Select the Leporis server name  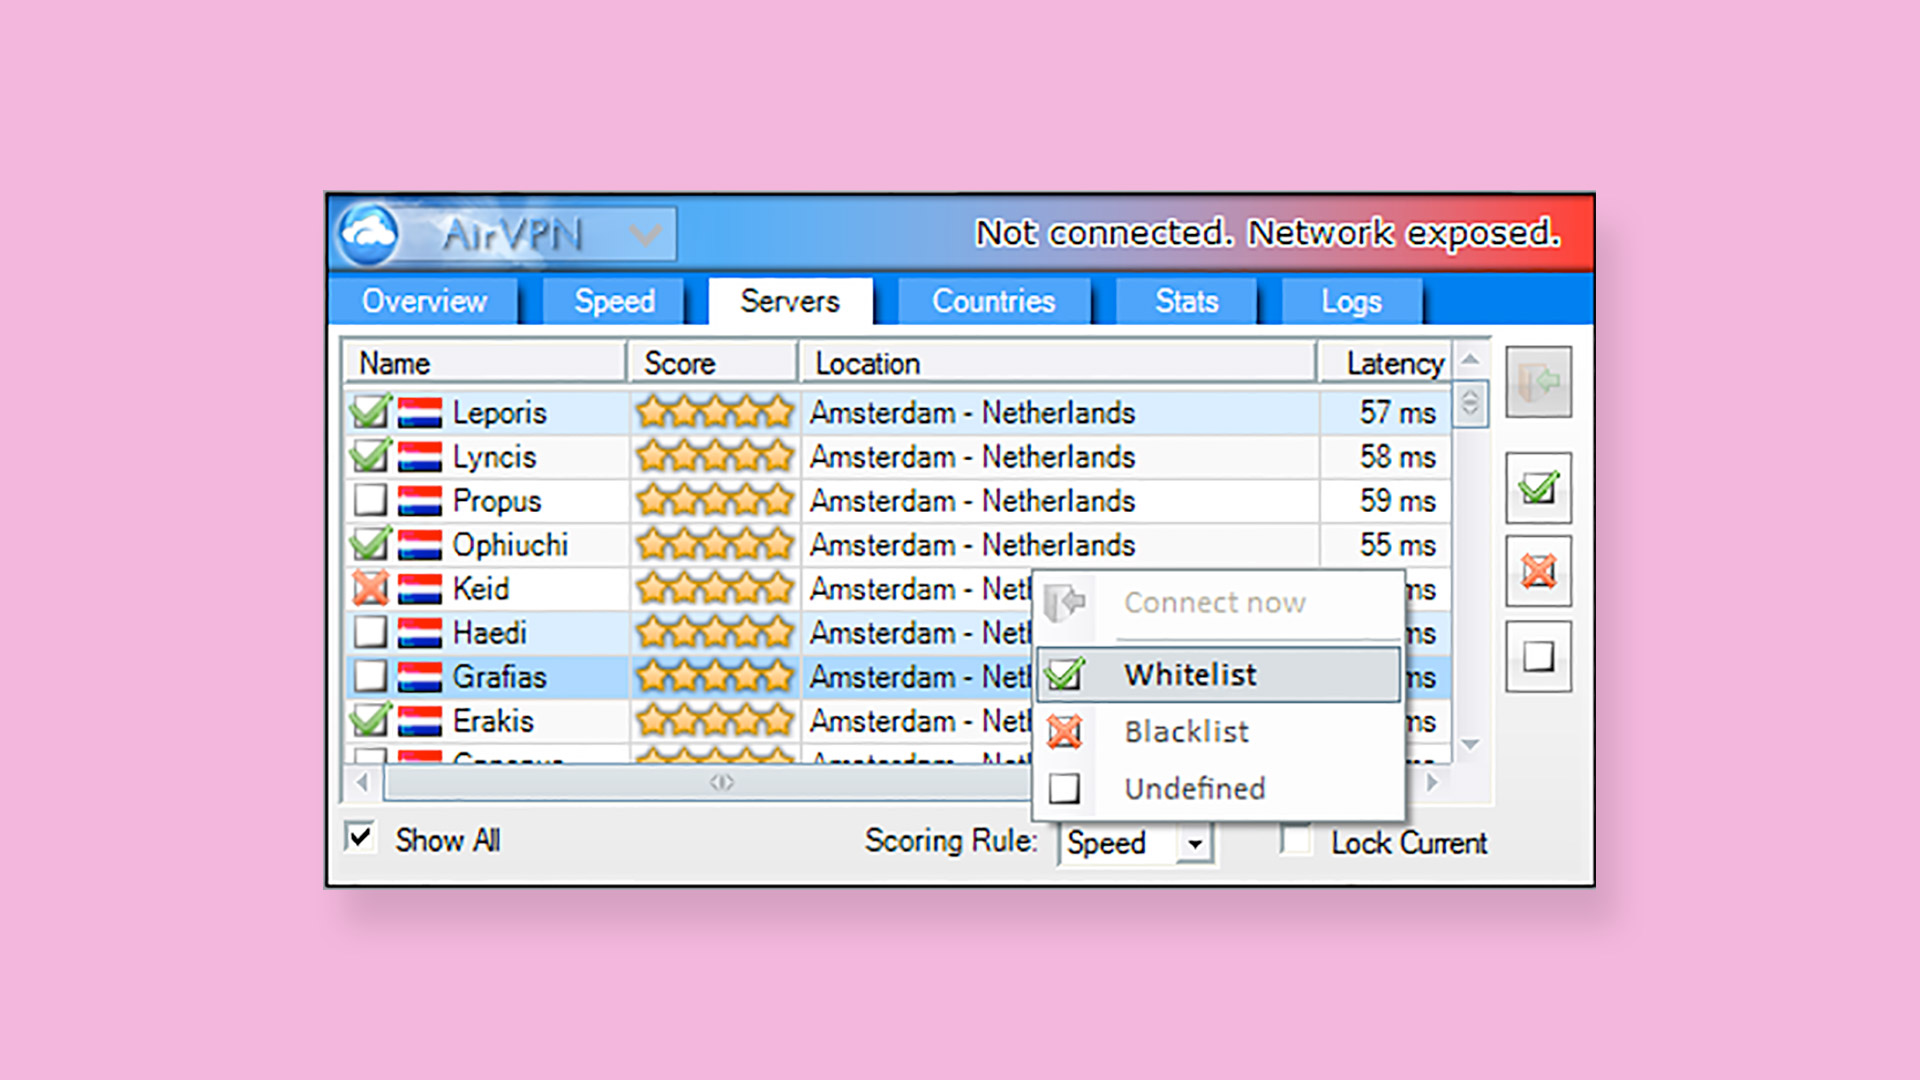499,412
